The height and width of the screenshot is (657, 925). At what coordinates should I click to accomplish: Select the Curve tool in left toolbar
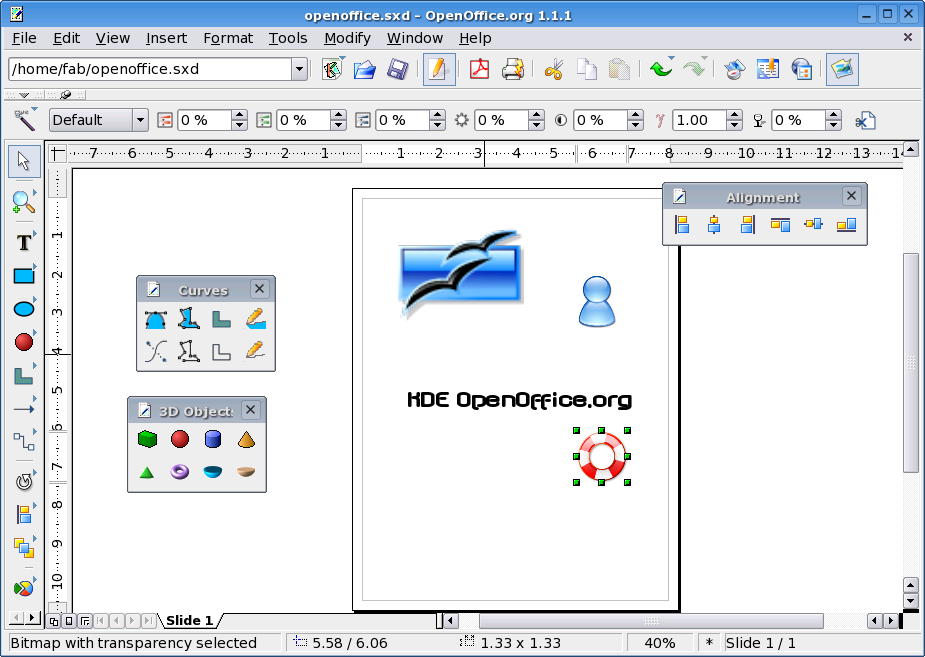click(x=24, y=375)
